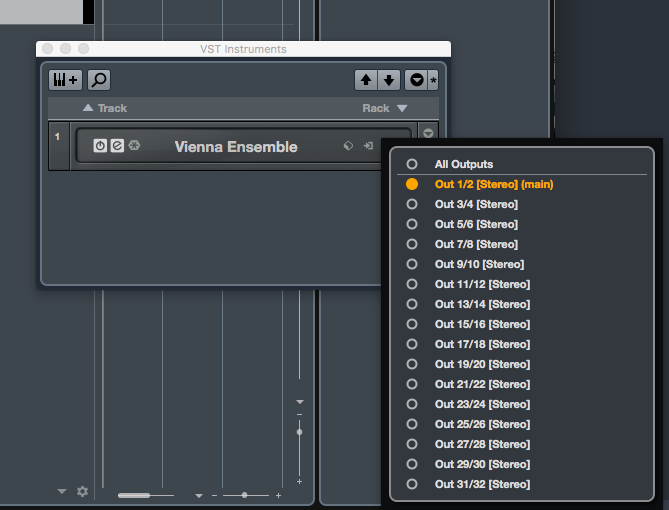Add a Track Instrument with keyboard-plus button
Viewport: 669px width, 510px height.
65,80
